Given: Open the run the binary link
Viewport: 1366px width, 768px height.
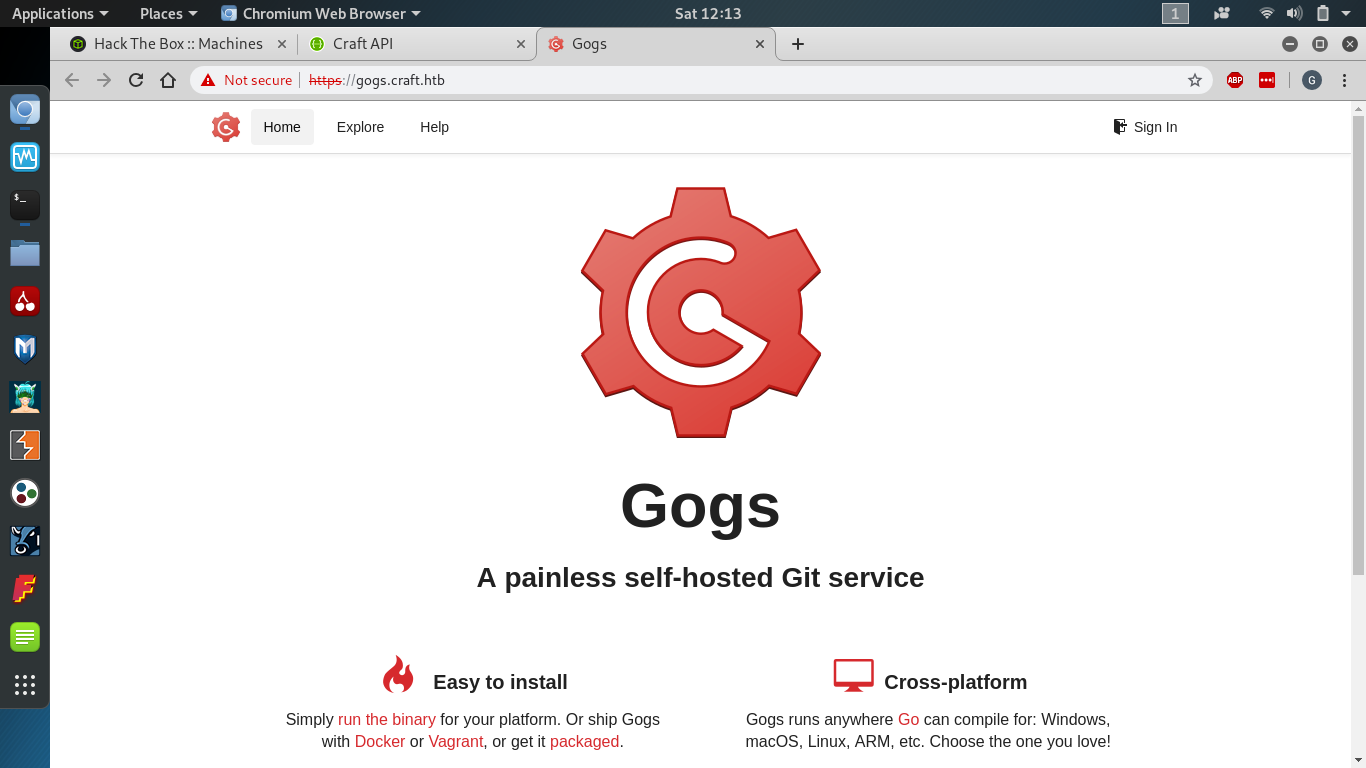Looking at the screenshot, I should pos(386,719).
